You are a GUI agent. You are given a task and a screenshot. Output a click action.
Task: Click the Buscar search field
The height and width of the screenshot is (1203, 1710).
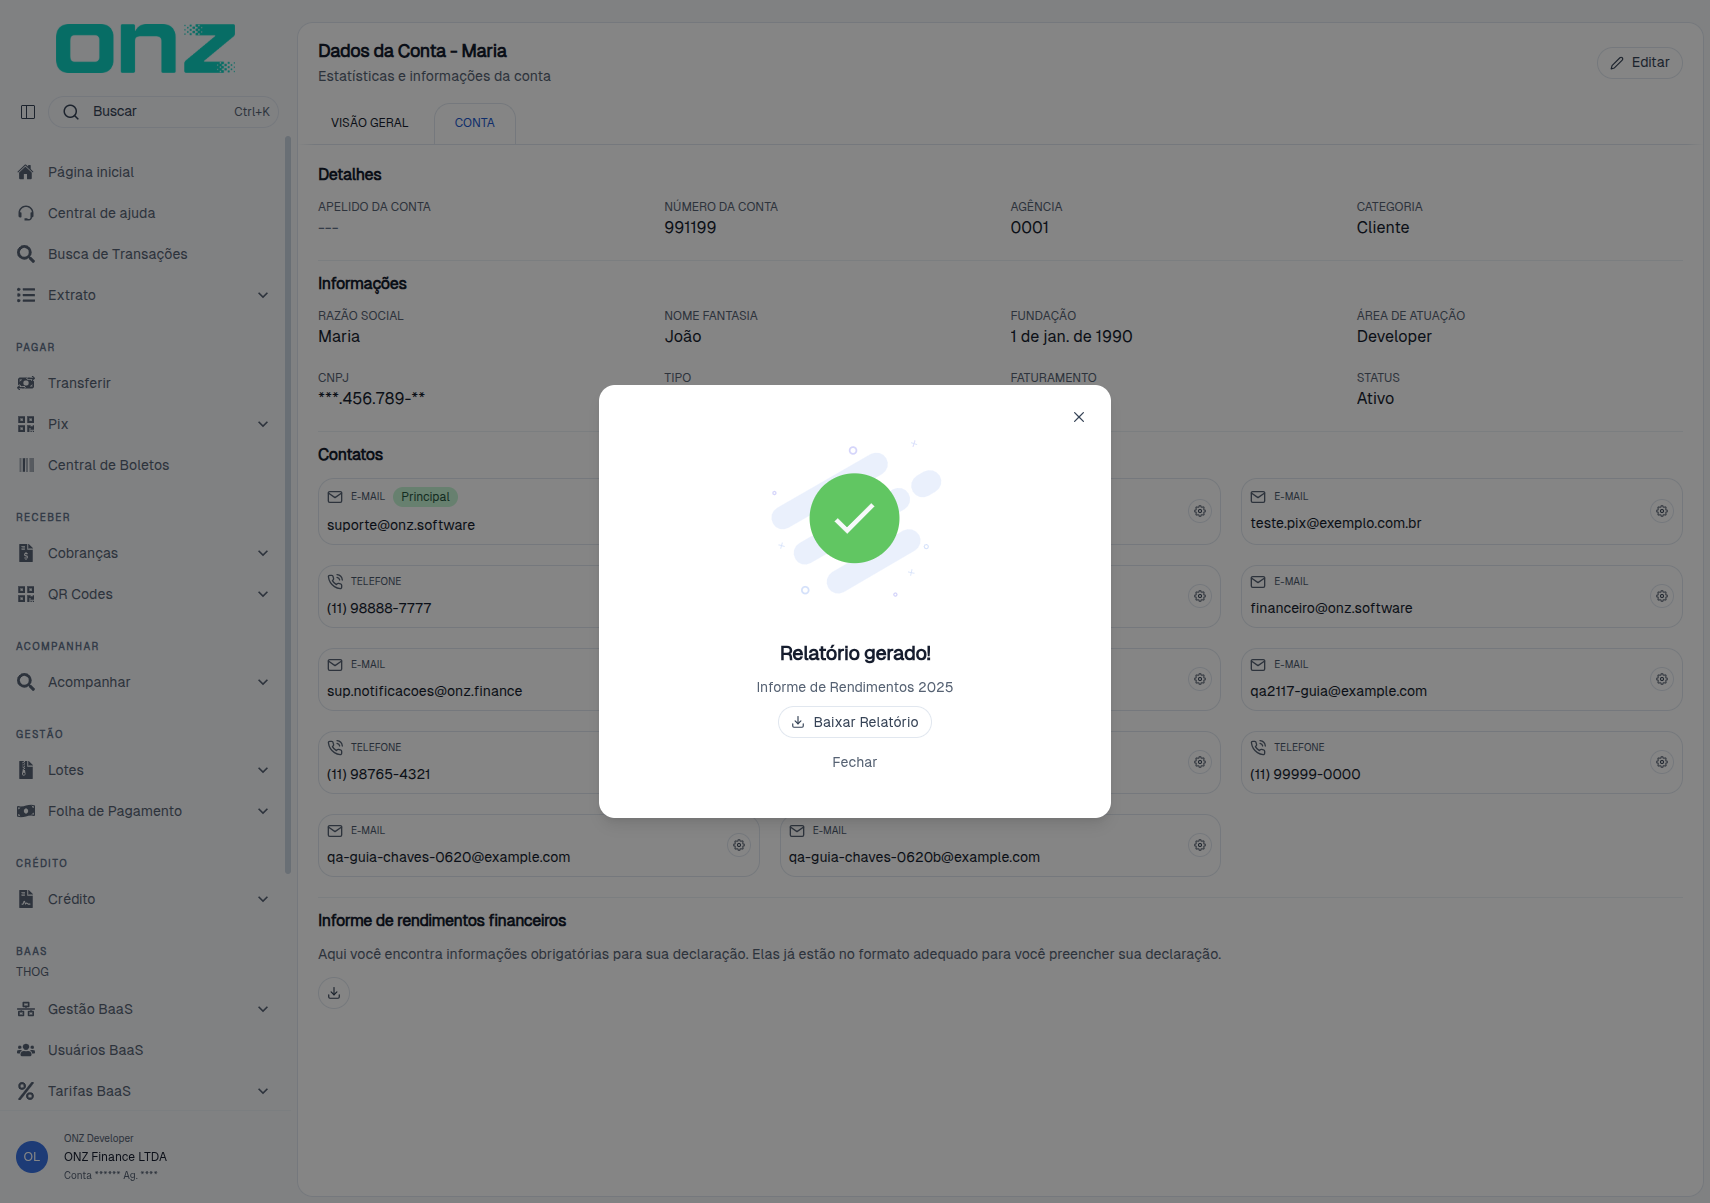[164, 112]
